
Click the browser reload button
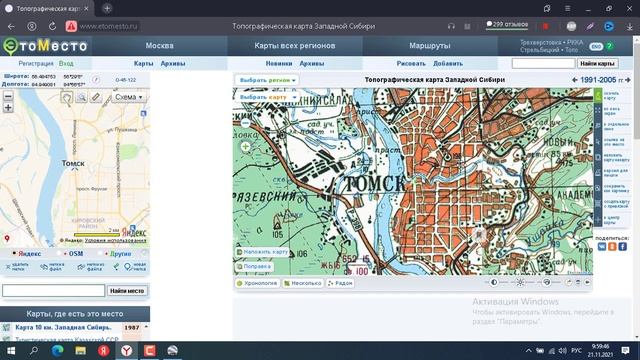(52, 26)
